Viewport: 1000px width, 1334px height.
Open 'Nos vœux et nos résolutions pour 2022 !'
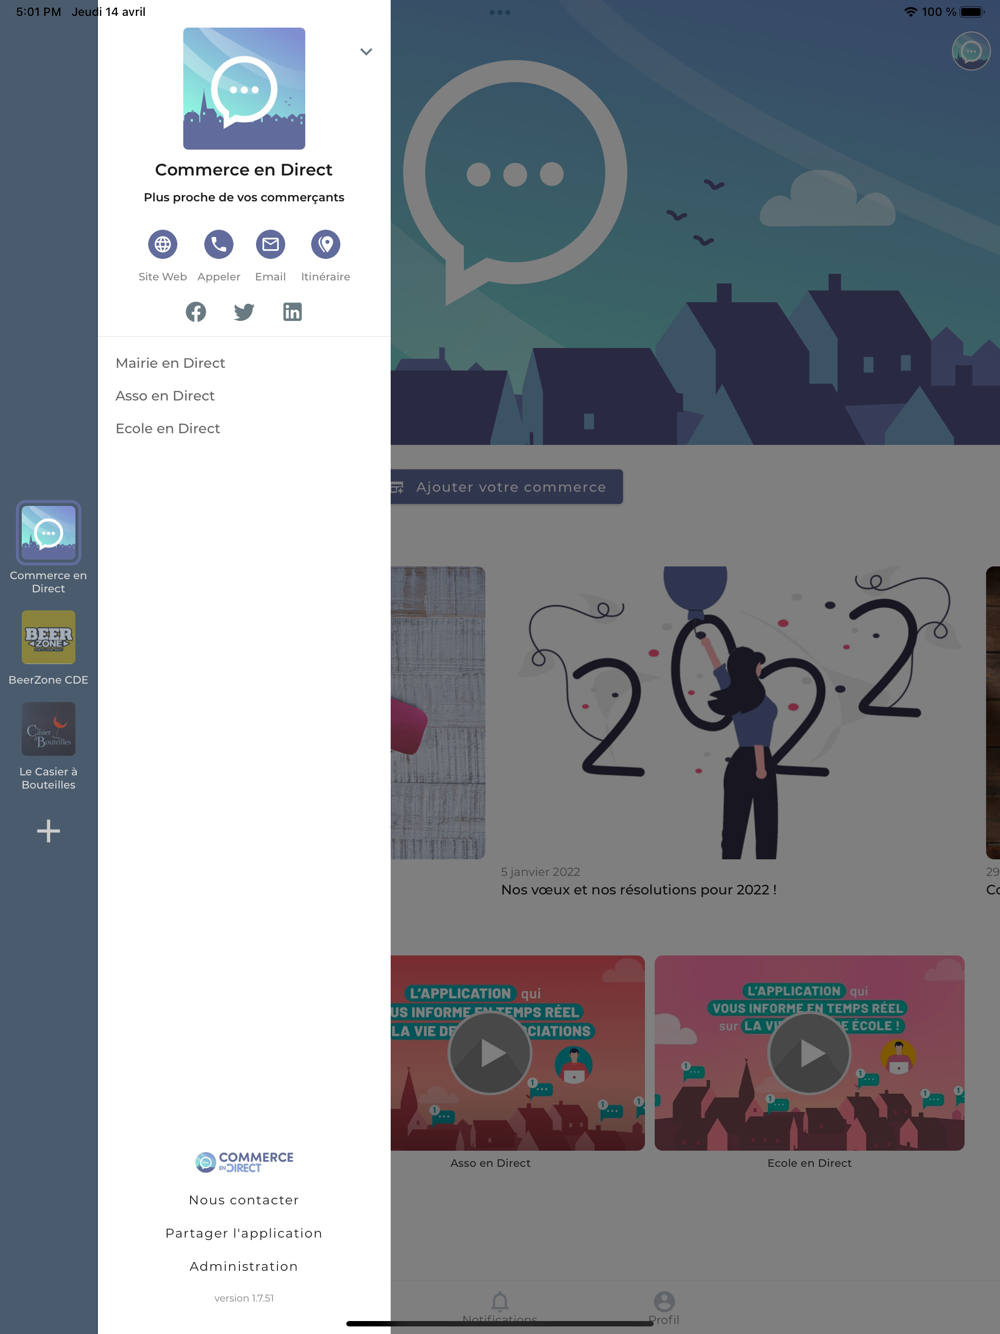639,890
